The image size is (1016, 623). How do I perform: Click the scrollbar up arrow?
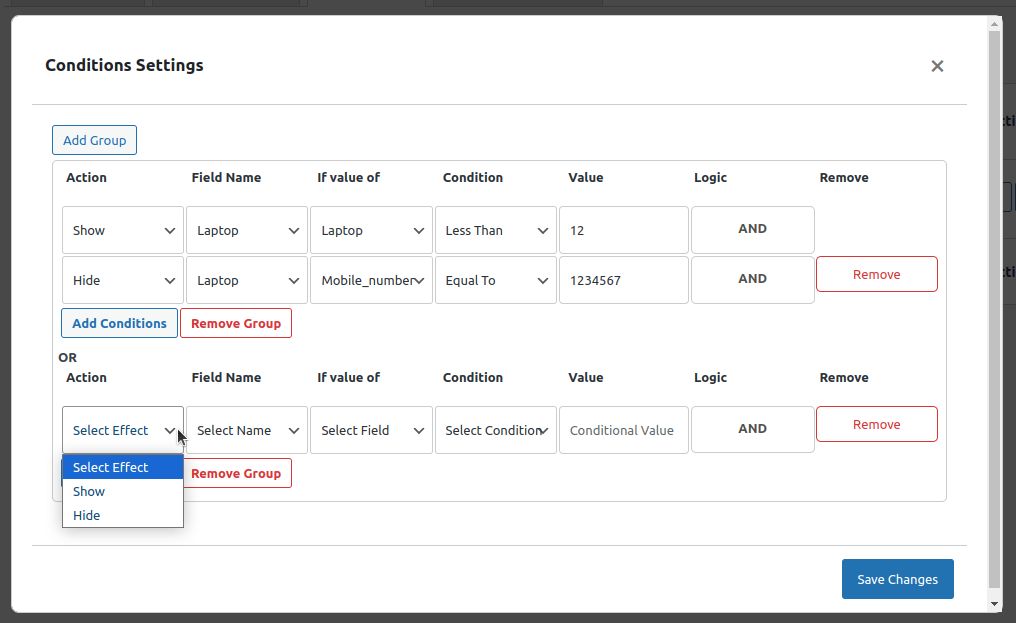pyautogui.click(x=995, y=24)
